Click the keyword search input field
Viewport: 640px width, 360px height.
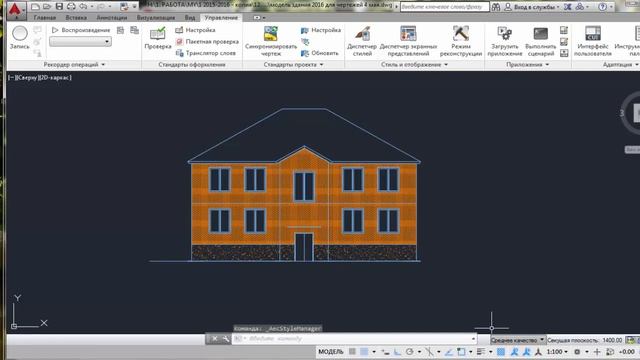444,7
